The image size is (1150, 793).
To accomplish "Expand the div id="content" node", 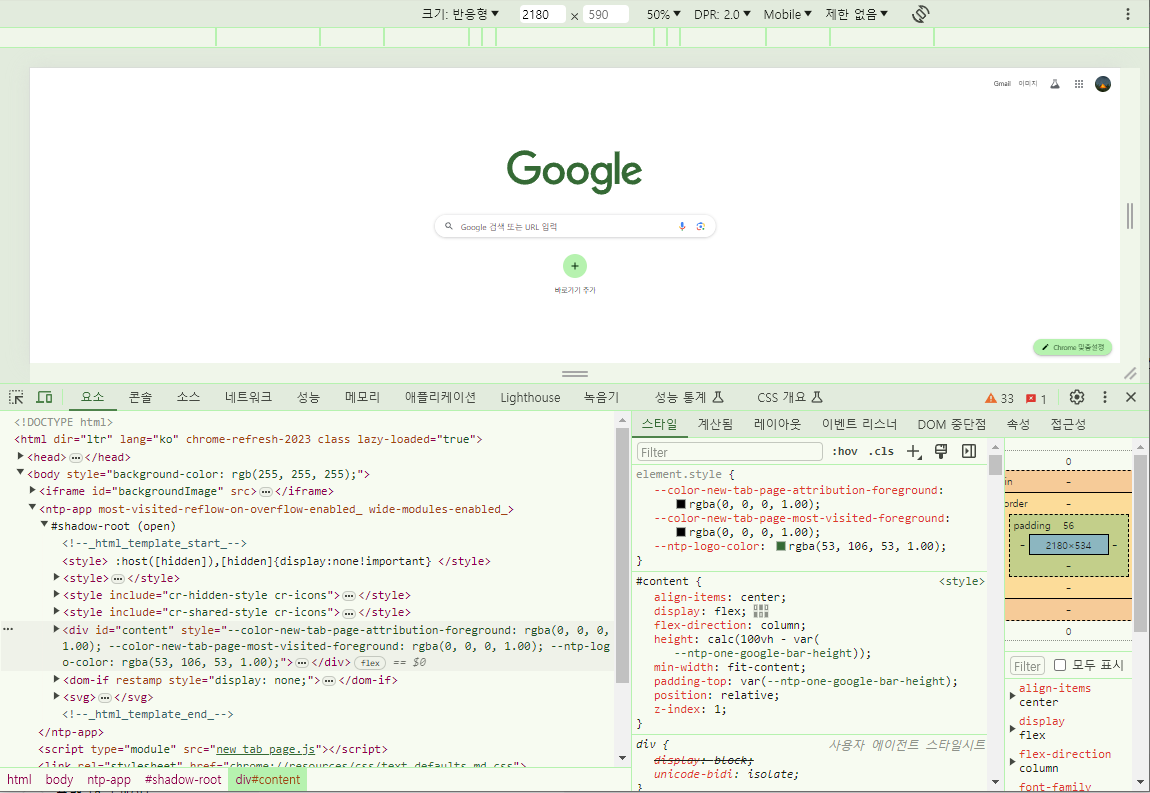I will (56, 629).
